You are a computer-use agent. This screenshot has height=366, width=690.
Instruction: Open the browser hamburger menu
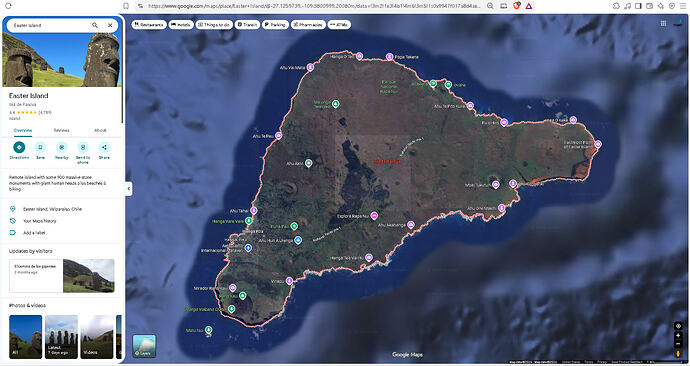coord(683,6)
